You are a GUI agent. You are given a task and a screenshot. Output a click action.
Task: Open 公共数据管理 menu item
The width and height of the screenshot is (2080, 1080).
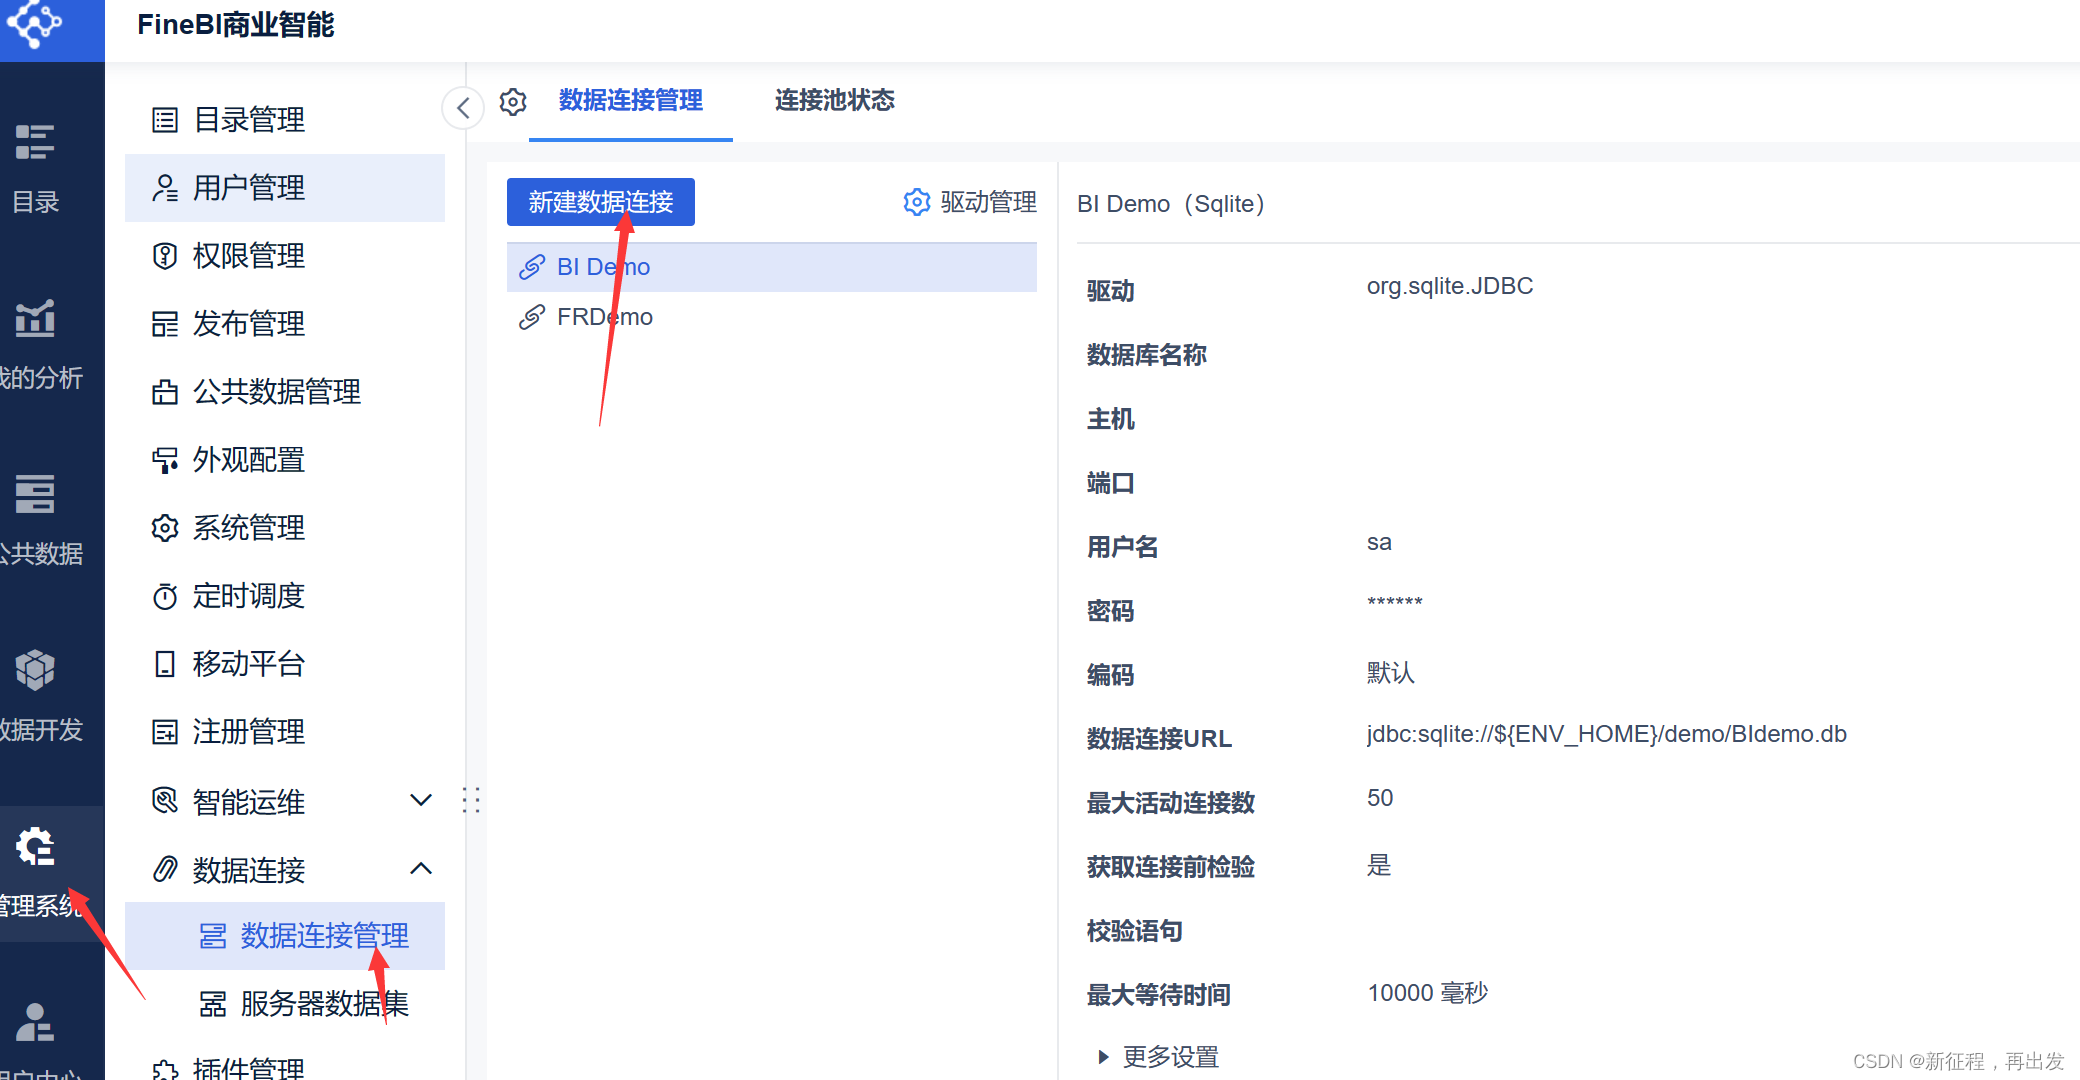tap(285, 392)
